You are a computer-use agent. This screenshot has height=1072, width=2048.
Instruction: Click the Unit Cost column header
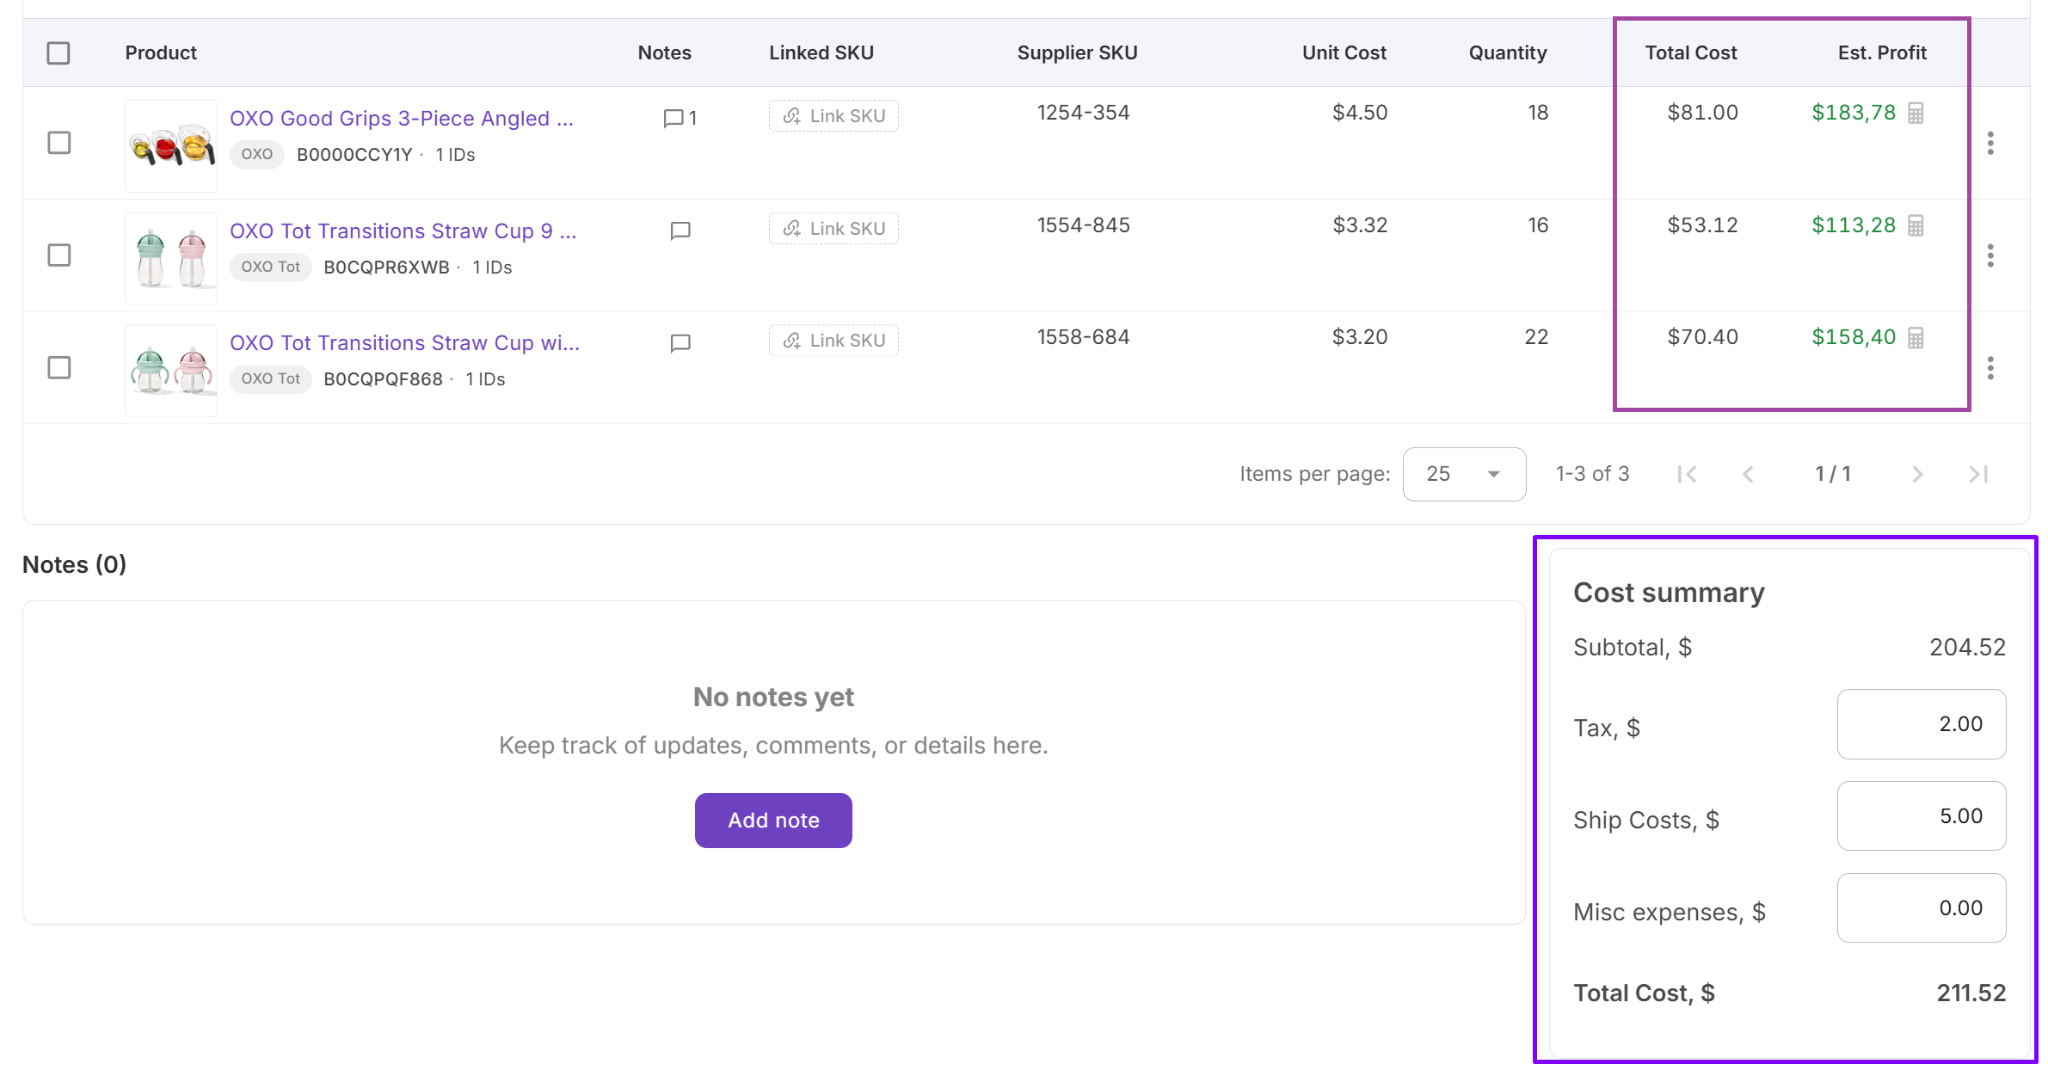point(1344,53)
